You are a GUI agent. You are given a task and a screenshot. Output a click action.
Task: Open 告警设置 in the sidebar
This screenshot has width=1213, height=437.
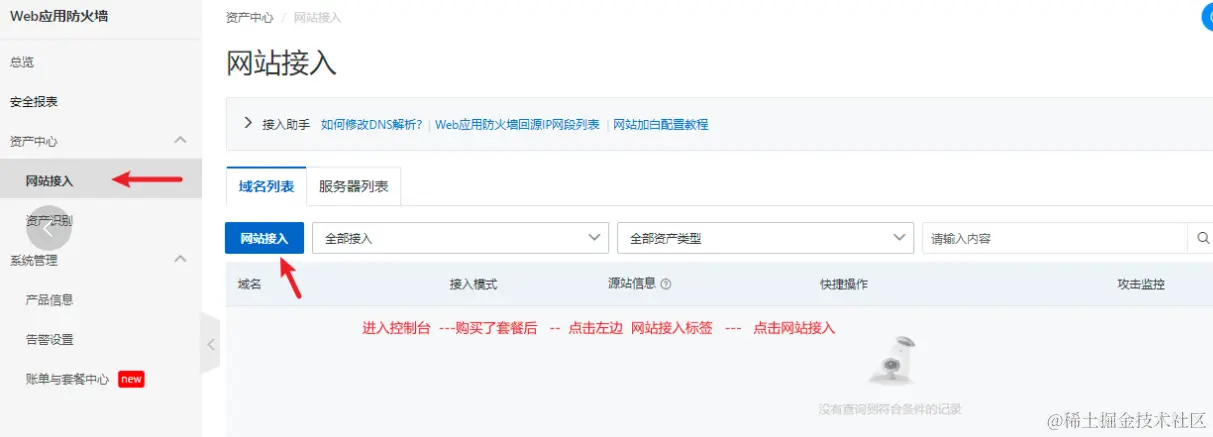[x=49, y=339]
